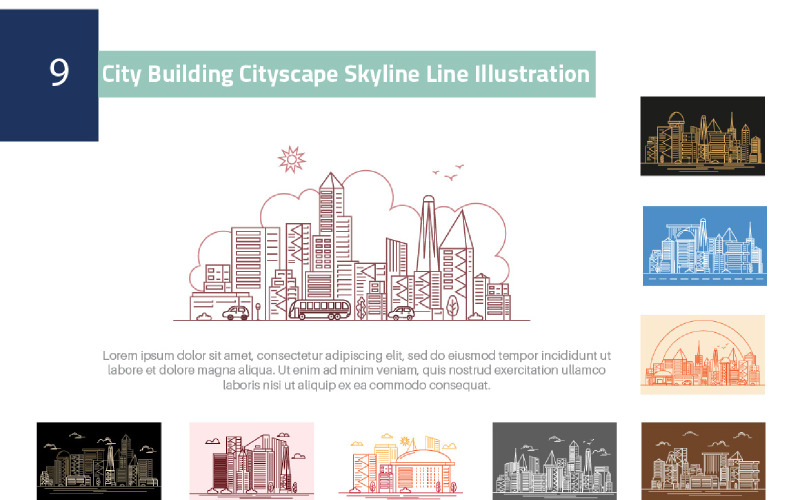
Task: Select the pink background skyline thumbnail
Action: 252,461
